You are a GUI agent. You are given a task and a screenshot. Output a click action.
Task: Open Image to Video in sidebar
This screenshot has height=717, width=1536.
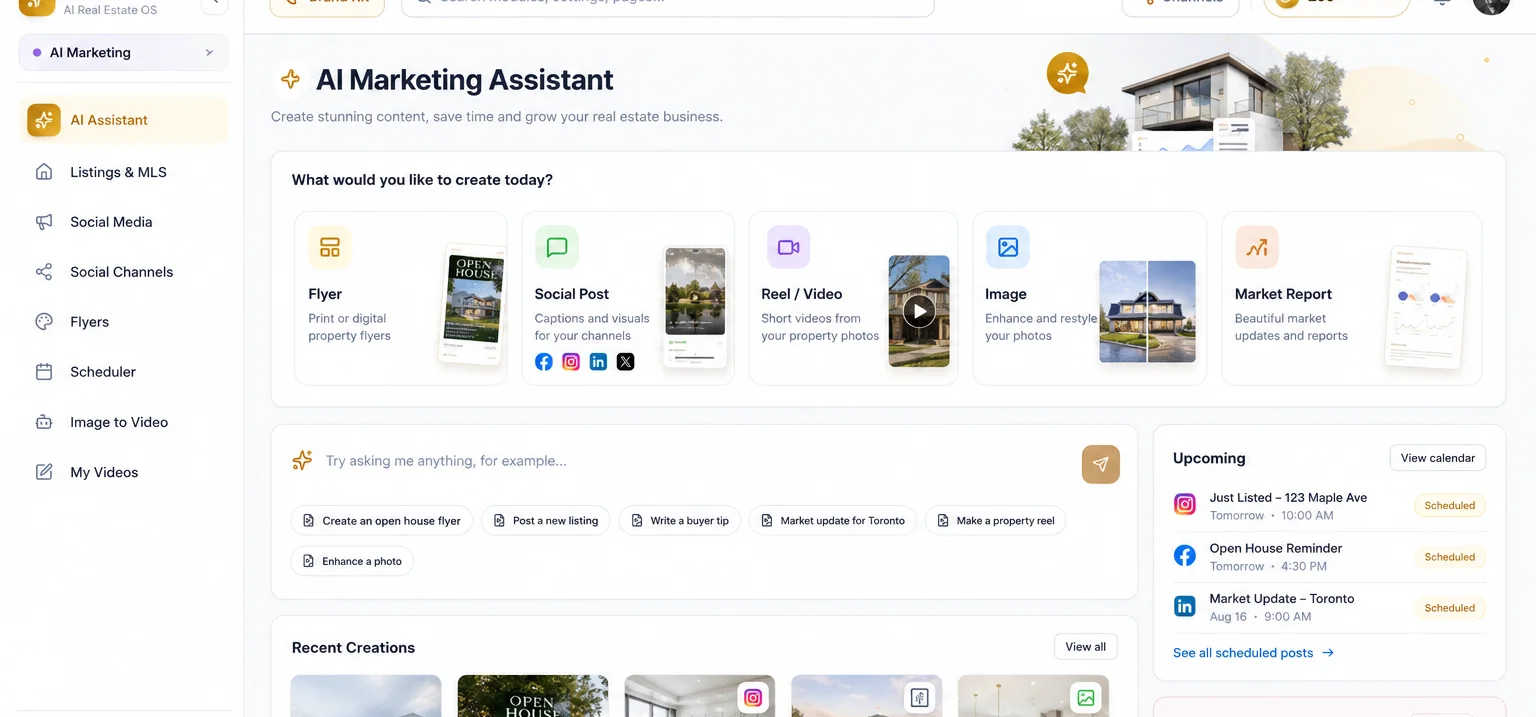[119, 422]
